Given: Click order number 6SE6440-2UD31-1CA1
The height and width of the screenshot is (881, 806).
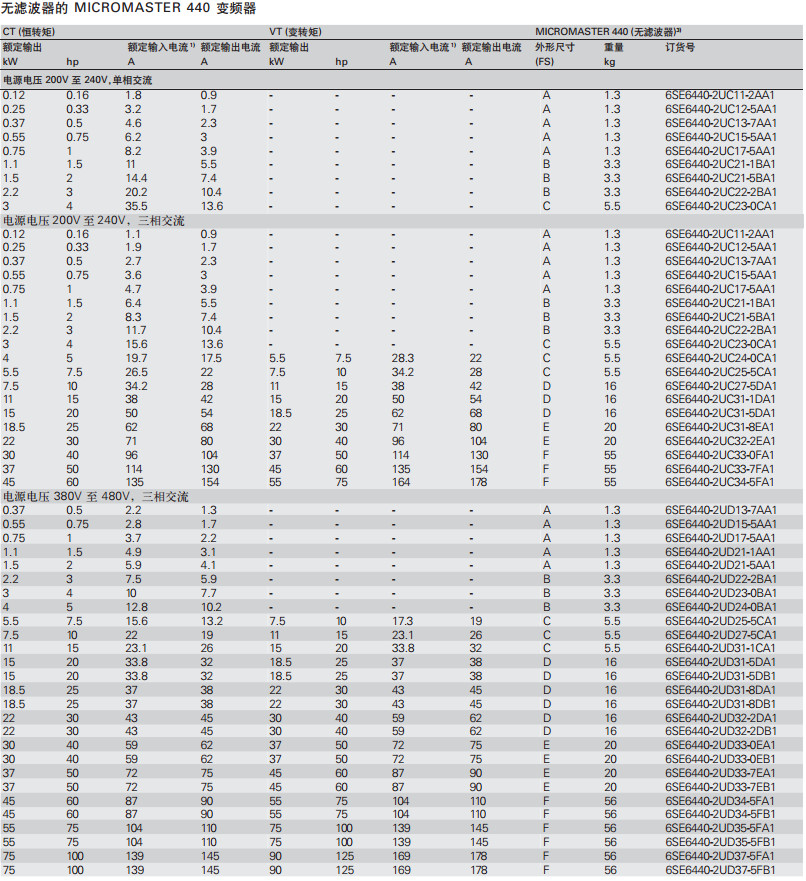Looking at the screenshot, I should click(x=720, y=648).
